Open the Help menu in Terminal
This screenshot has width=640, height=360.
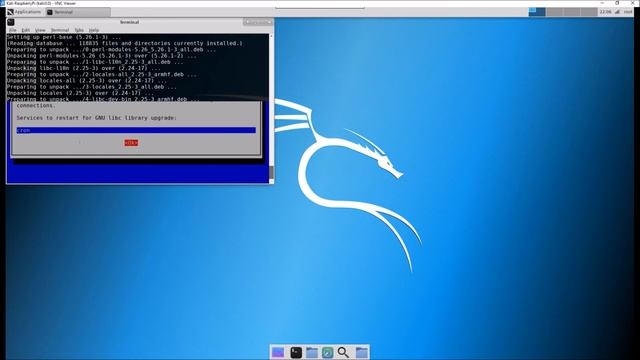point(94,30)
